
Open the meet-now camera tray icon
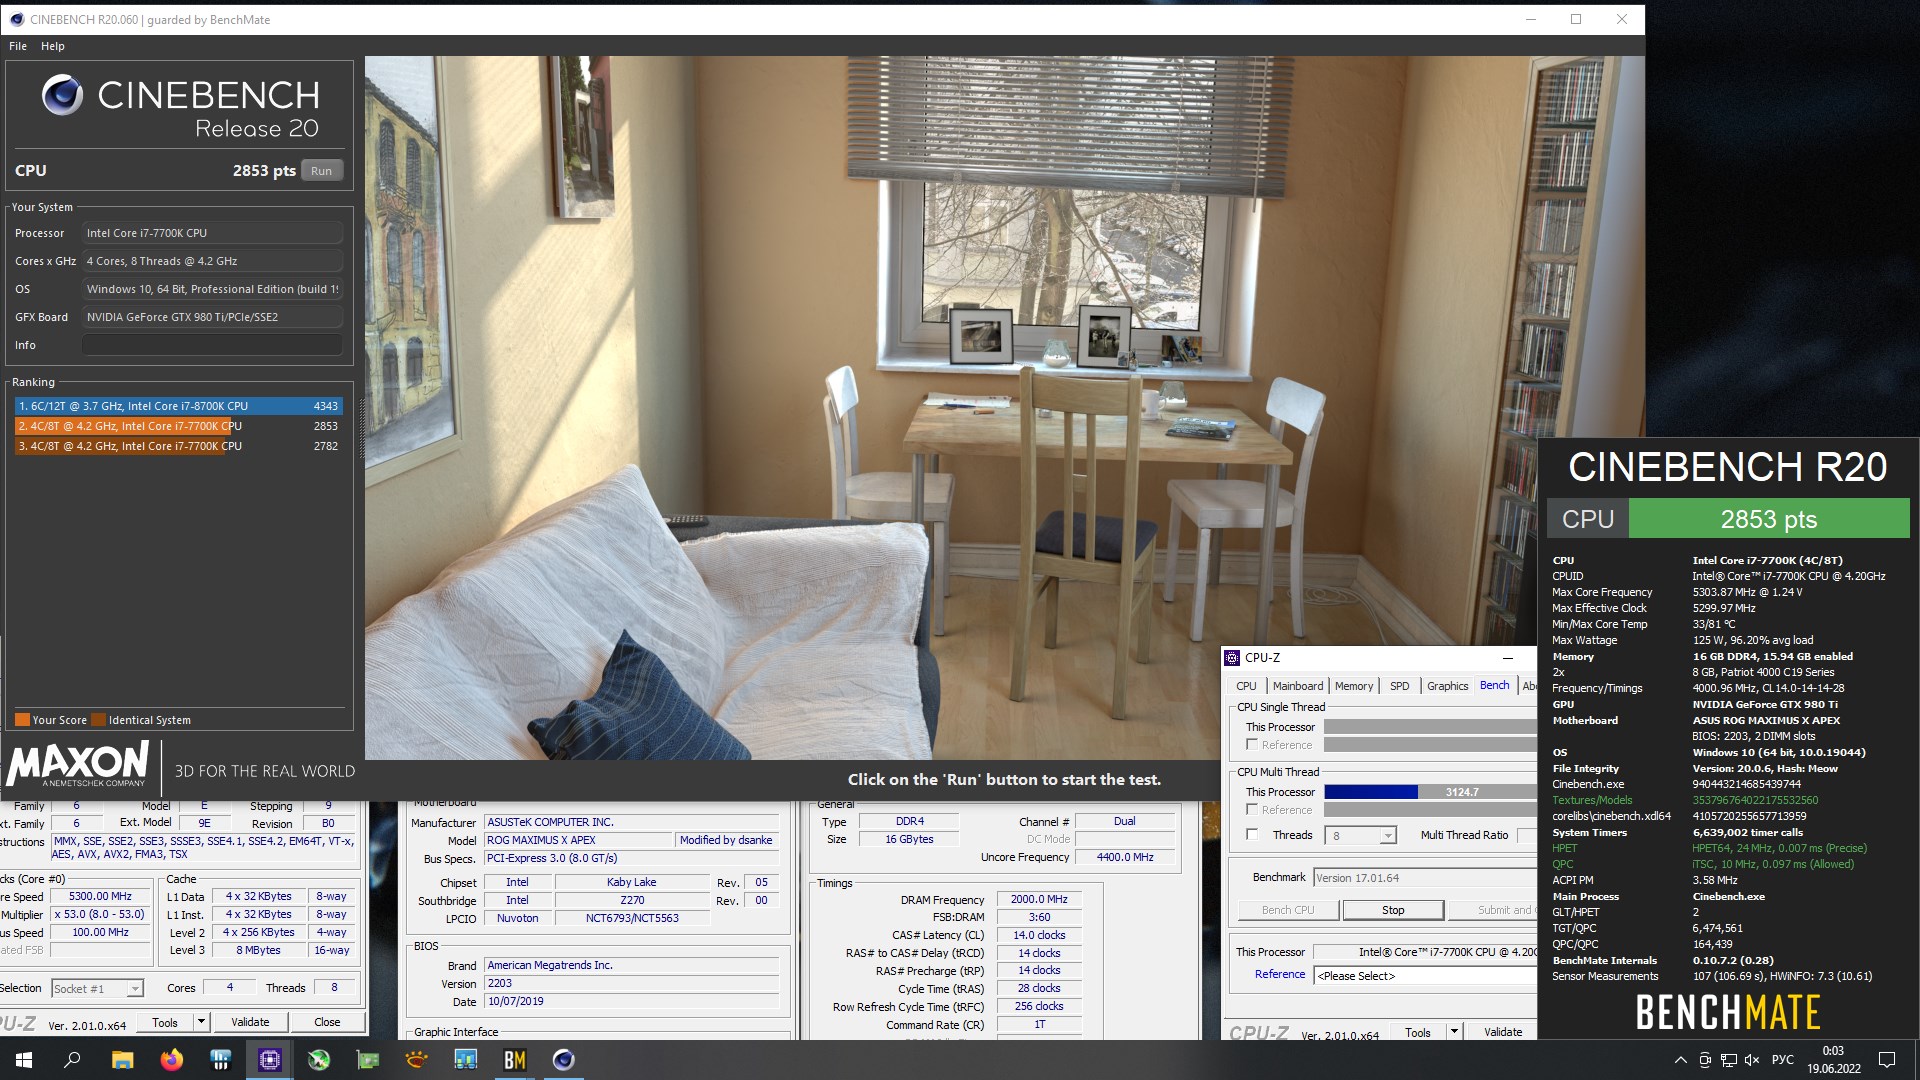coord(1704,1060)
